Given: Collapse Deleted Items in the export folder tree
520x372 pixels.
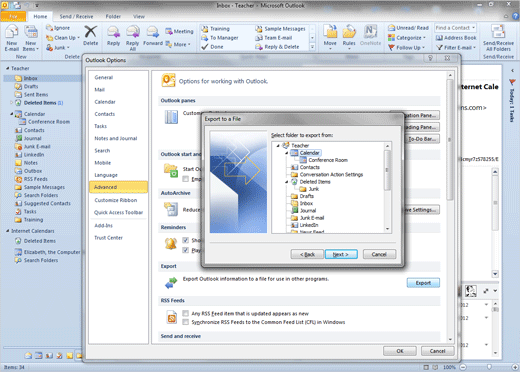Looking at the screenshot, I should tap(286, 182).
